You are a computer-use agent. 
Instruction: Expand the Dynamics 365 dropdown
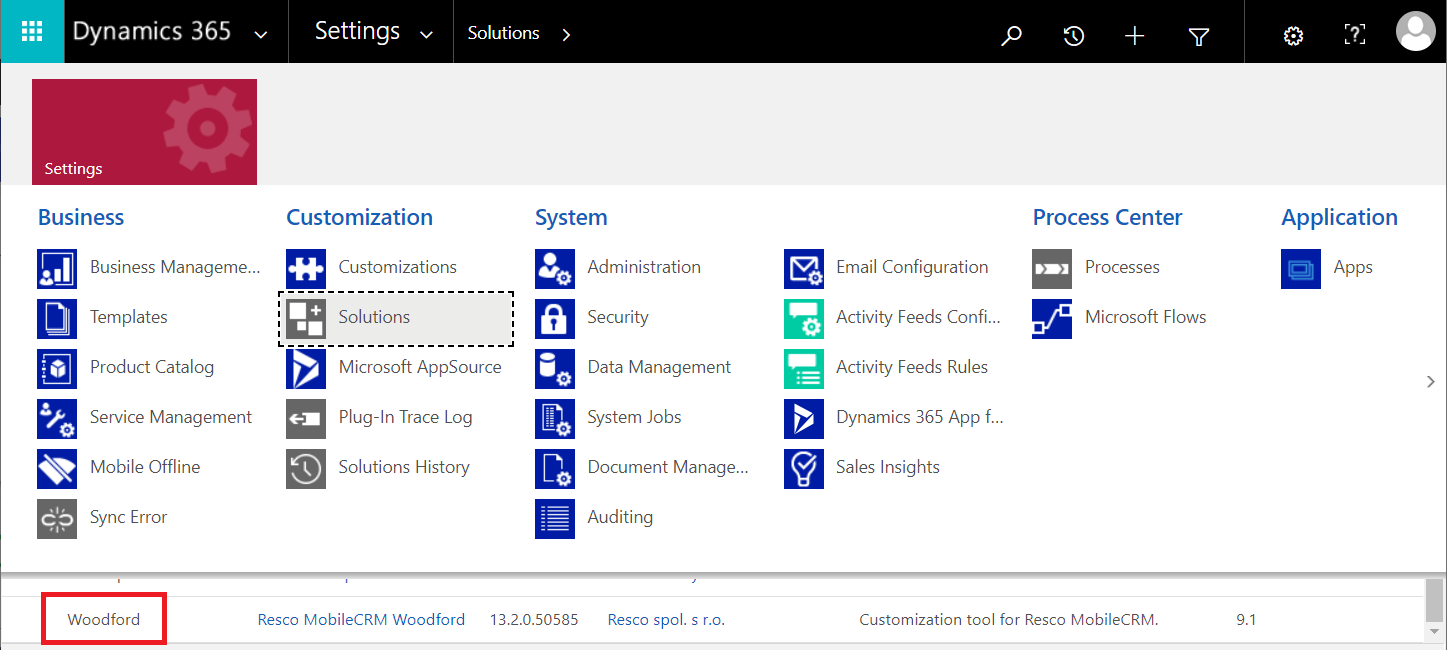point(261,35)
